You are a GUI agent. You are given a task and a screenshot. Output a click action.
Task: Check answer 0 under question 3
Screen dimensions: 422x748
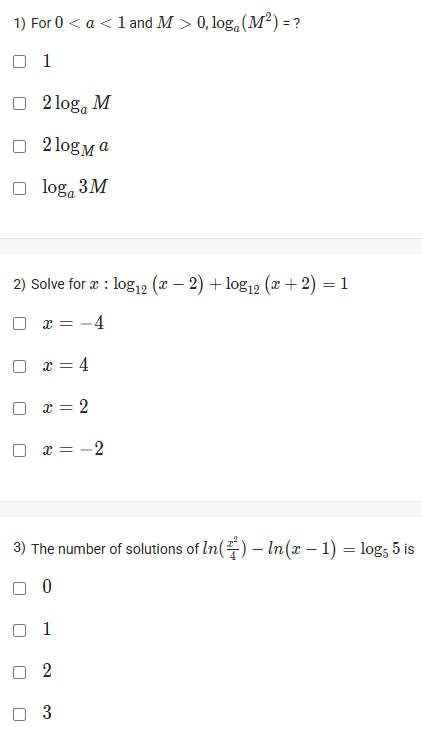pos(19,588)
